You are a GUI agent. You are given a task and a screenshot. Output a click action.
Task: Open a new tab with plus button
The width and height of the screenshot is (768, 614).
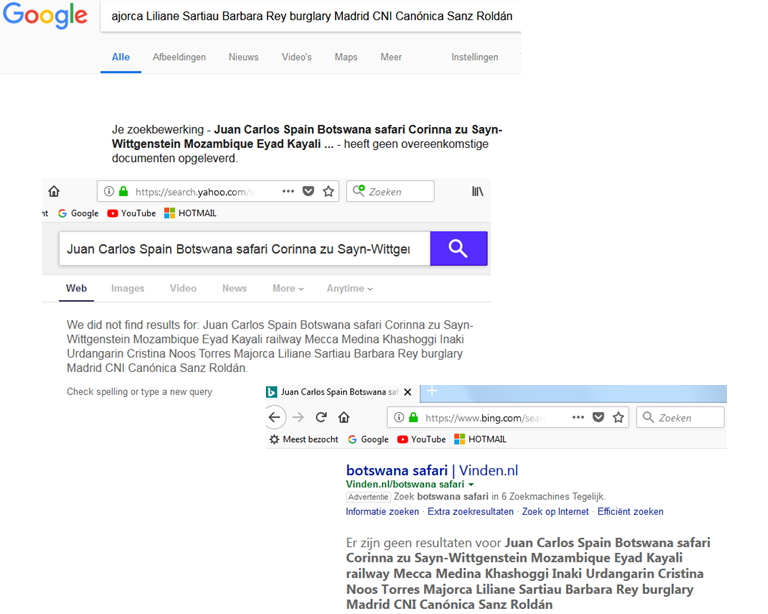pyautogui.click(x=432, y=391)
